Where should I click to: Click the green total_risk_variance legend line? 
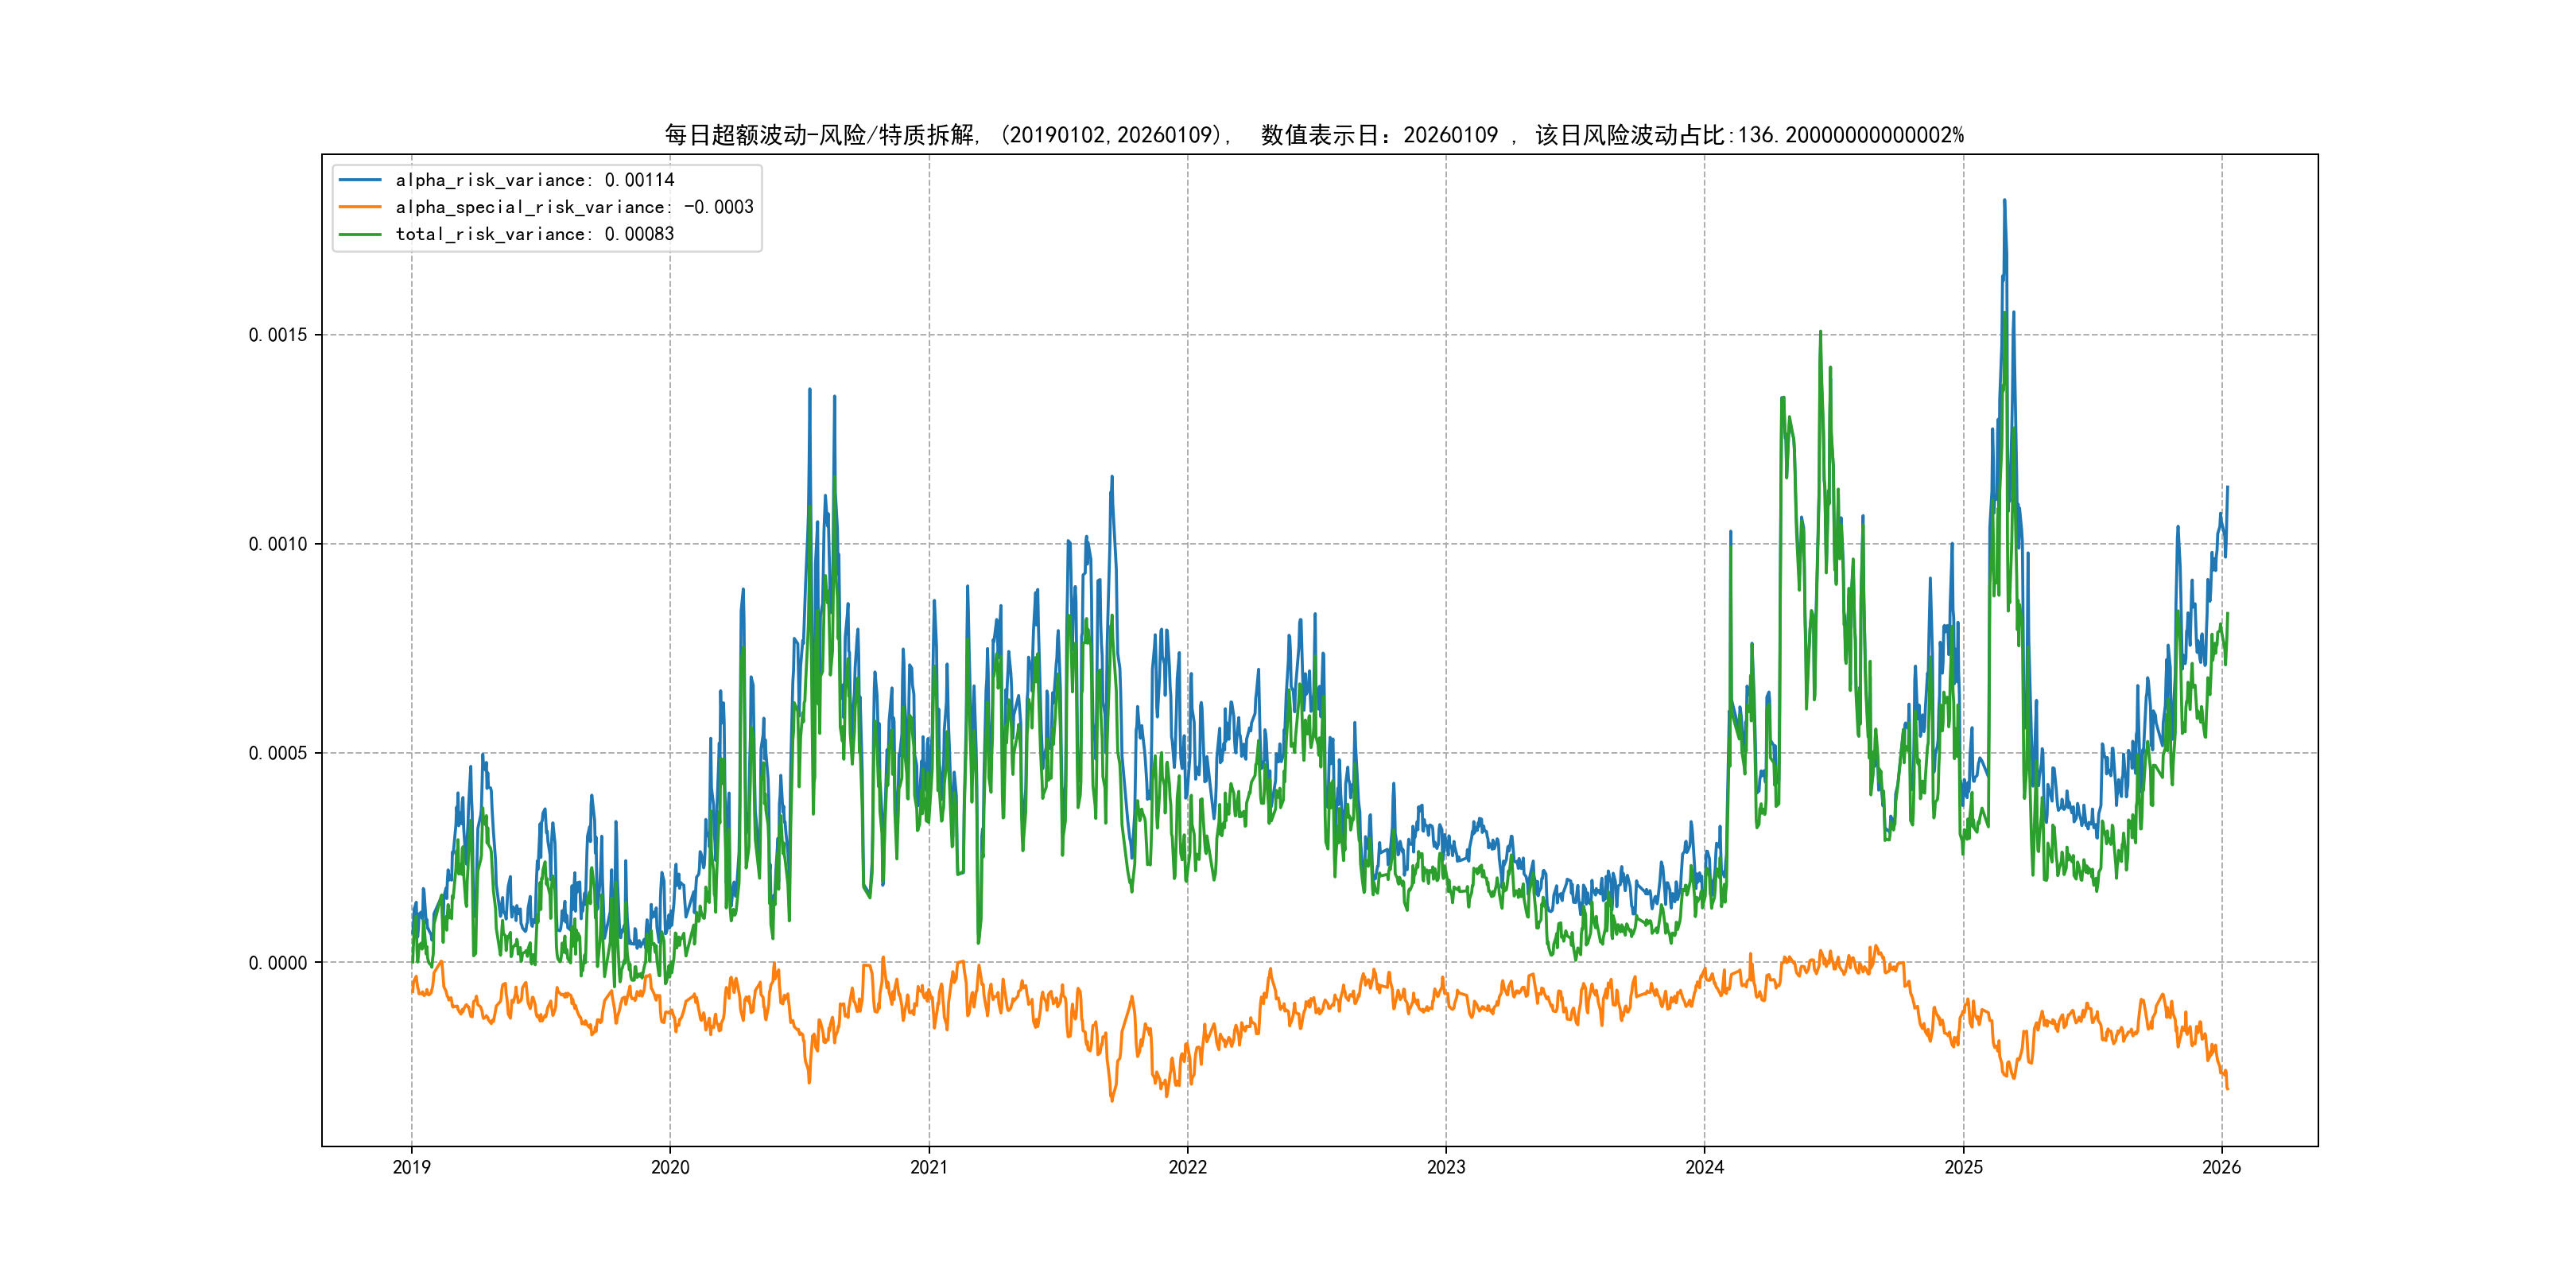pos(360,234)
